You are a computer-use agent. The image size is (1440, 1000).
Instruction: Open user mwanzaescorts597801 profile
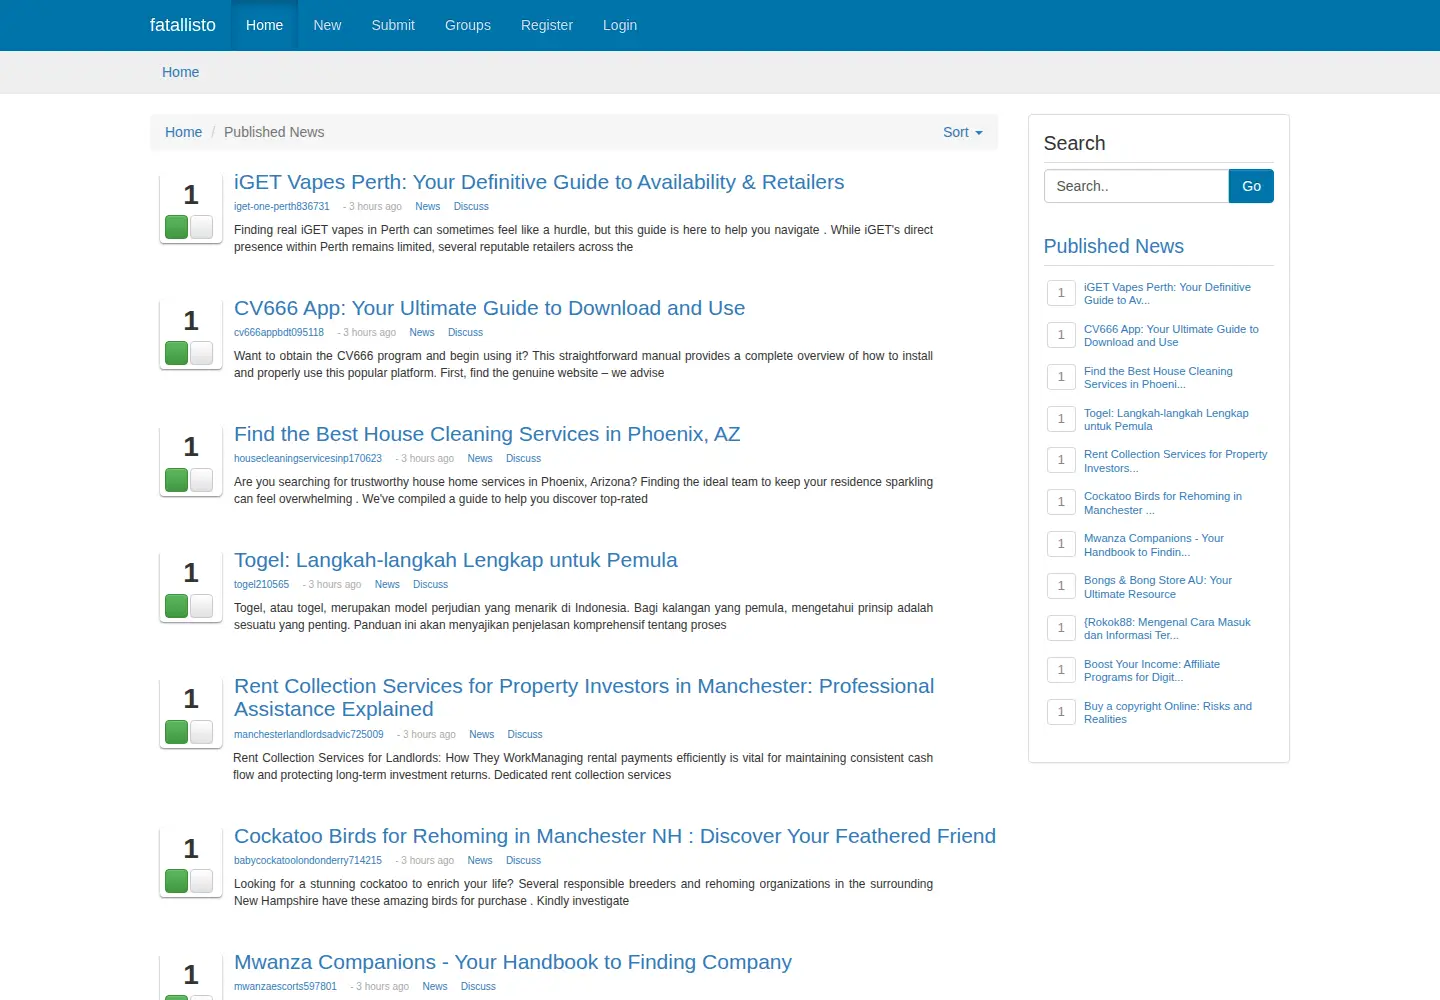(285, 986)
